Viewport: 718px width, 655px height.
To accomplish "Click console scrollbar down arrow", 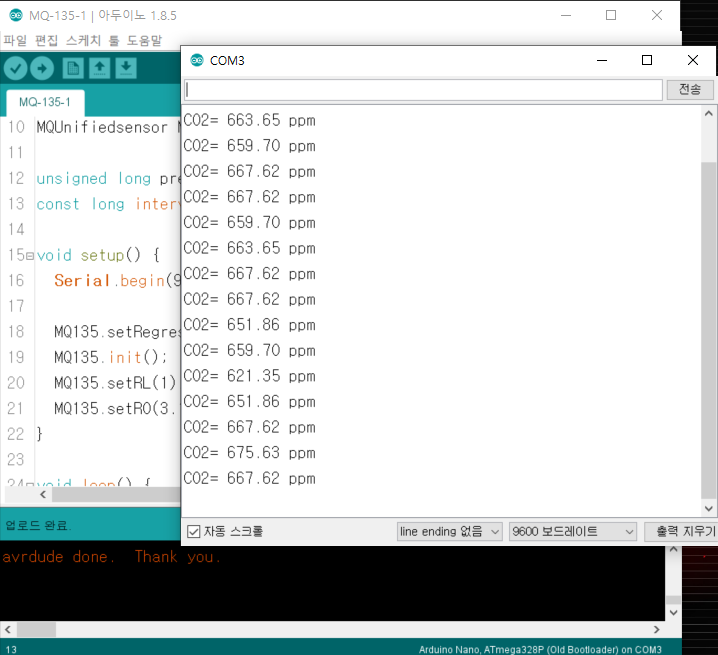I will point(673,612).
